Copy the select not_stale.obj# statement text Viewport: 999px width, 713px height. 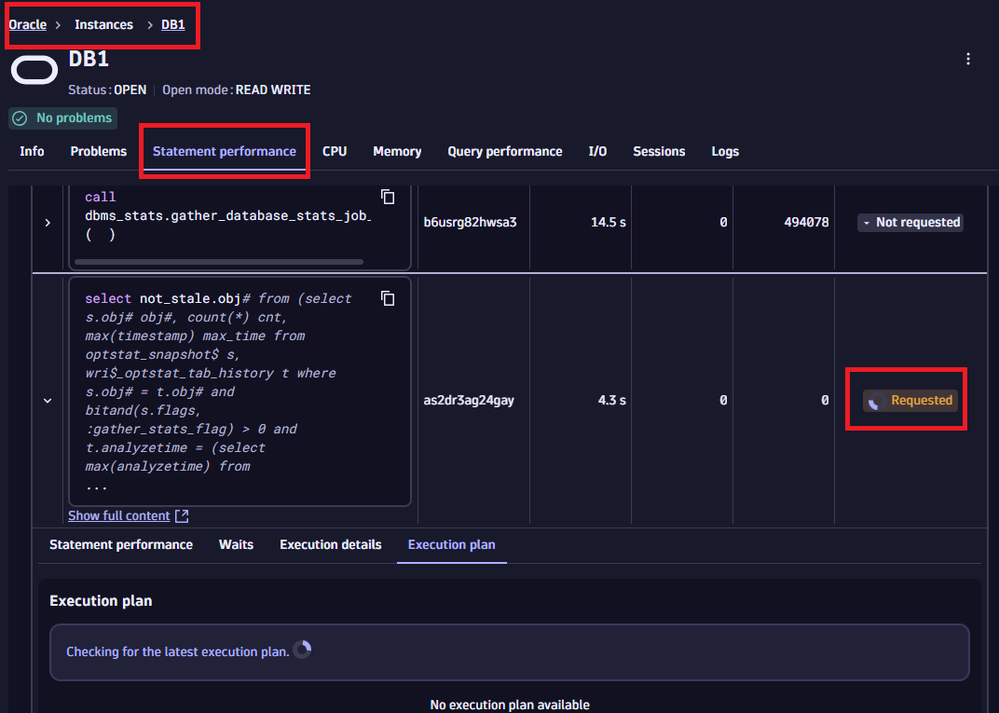[x=388, y=299]
